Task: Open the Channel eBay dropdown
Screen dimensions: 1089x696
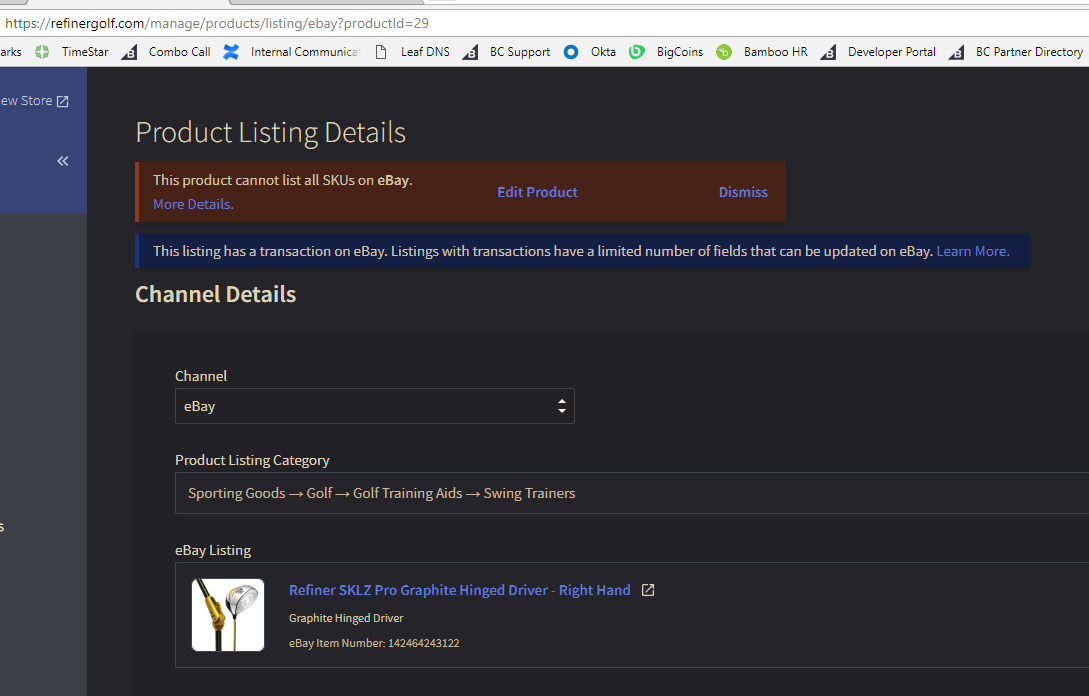Action: coord(374,406)
